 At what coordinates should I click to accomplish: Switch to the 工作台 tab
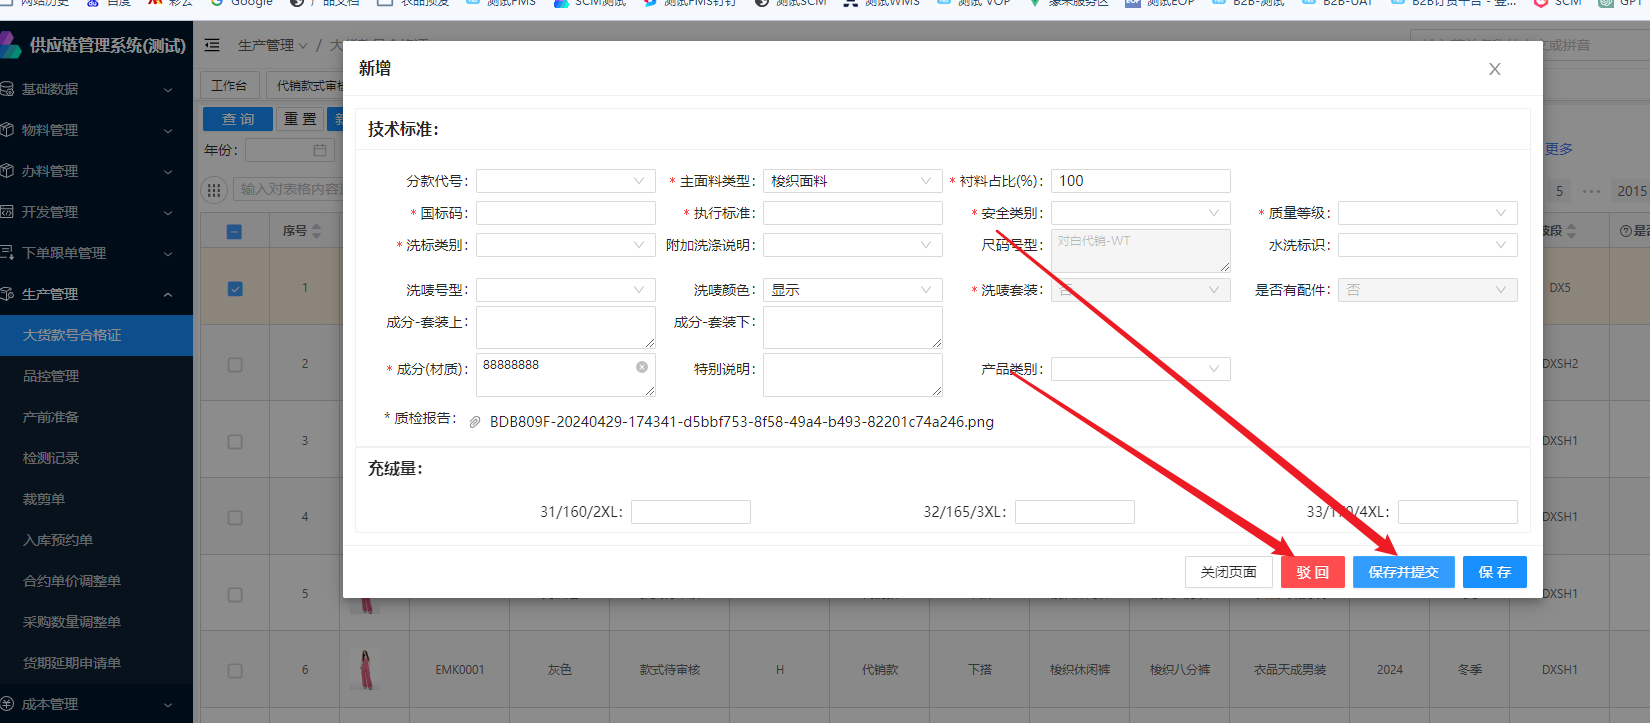(x=229, y=86)
